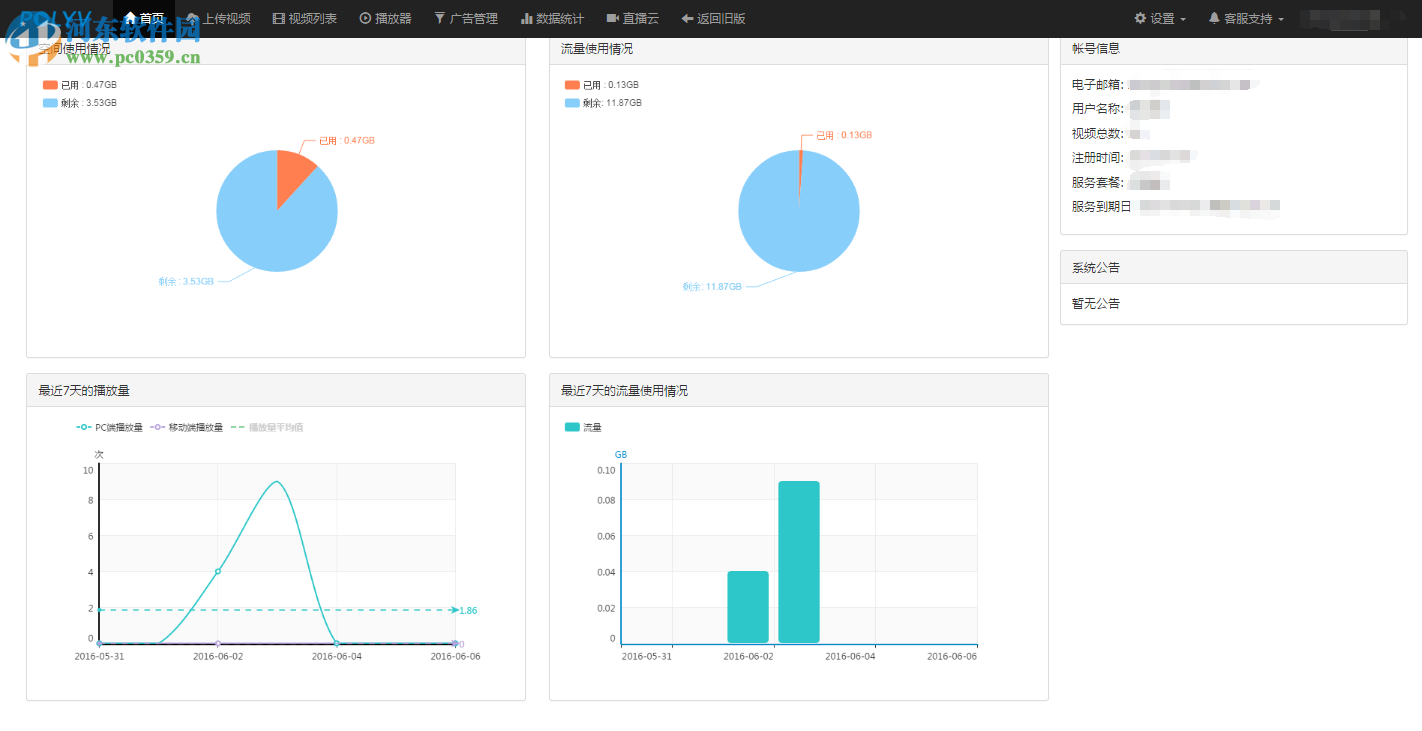Expand the 客服支持 dropdown menu

click(1246, 18)
